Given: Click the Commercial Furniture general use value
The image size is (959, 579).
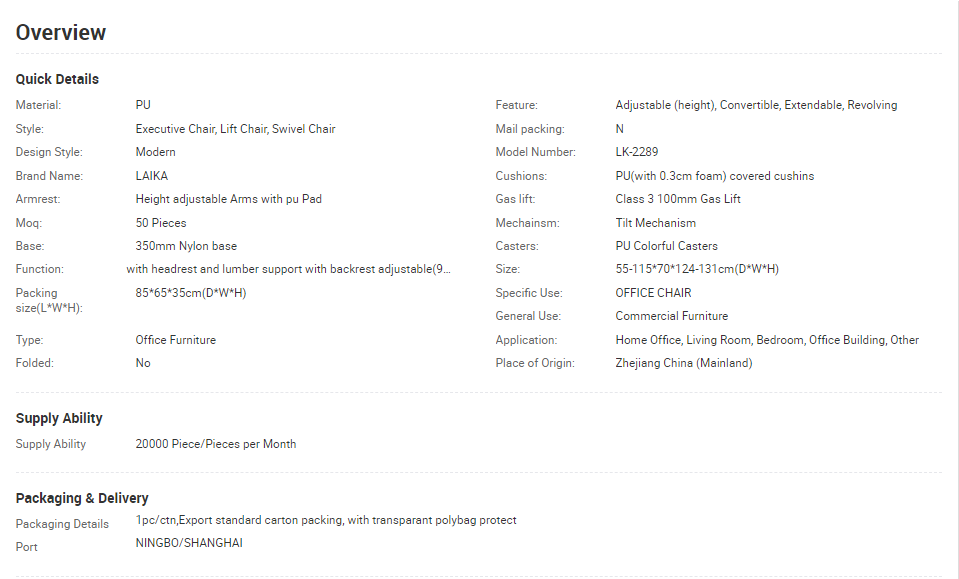Looking at the screenshot, I should click(x=672, y=316).
